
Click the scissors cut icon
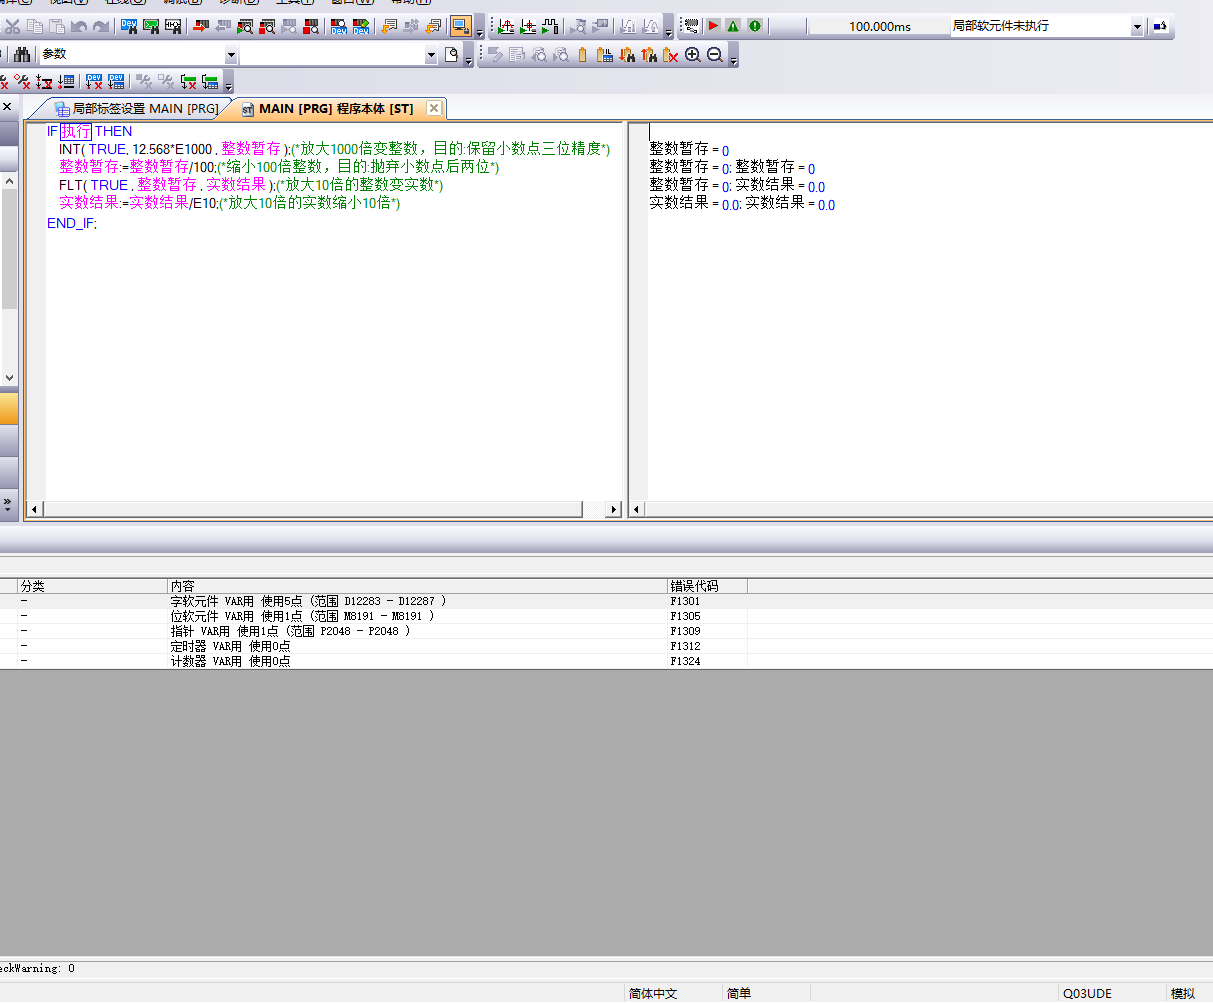[x=13, y=26]
